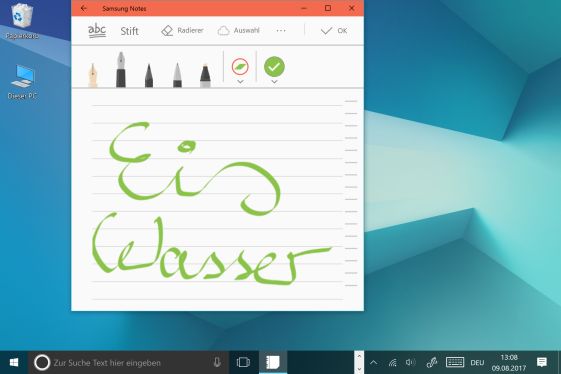Select the Stift pen mode
This screenshot has height=374, width=561.
pyautogui.click(x=129, y=31)
